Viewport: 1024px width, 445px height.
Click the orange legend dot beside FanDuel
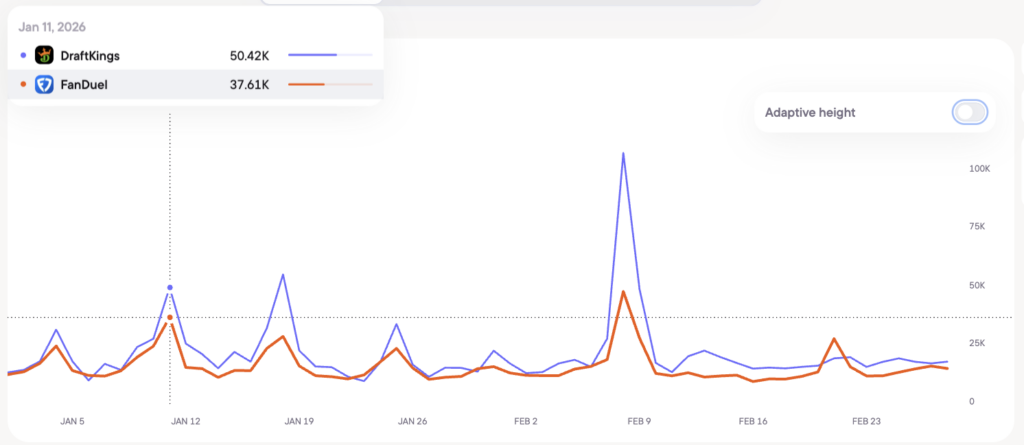23,85
